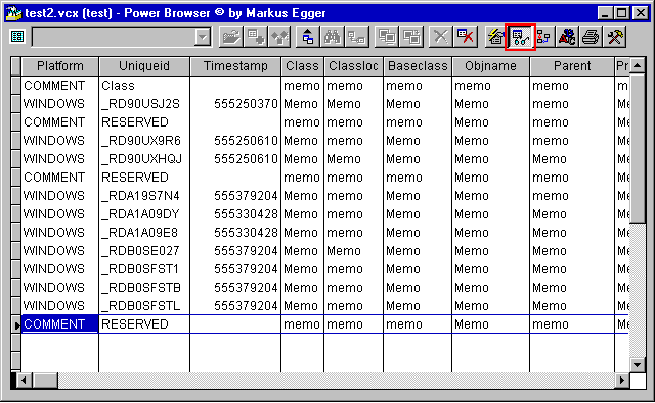The image size is (655, 403).
Task: Click the vertical scrollbar down arrow
Action: tap(637, 363)
